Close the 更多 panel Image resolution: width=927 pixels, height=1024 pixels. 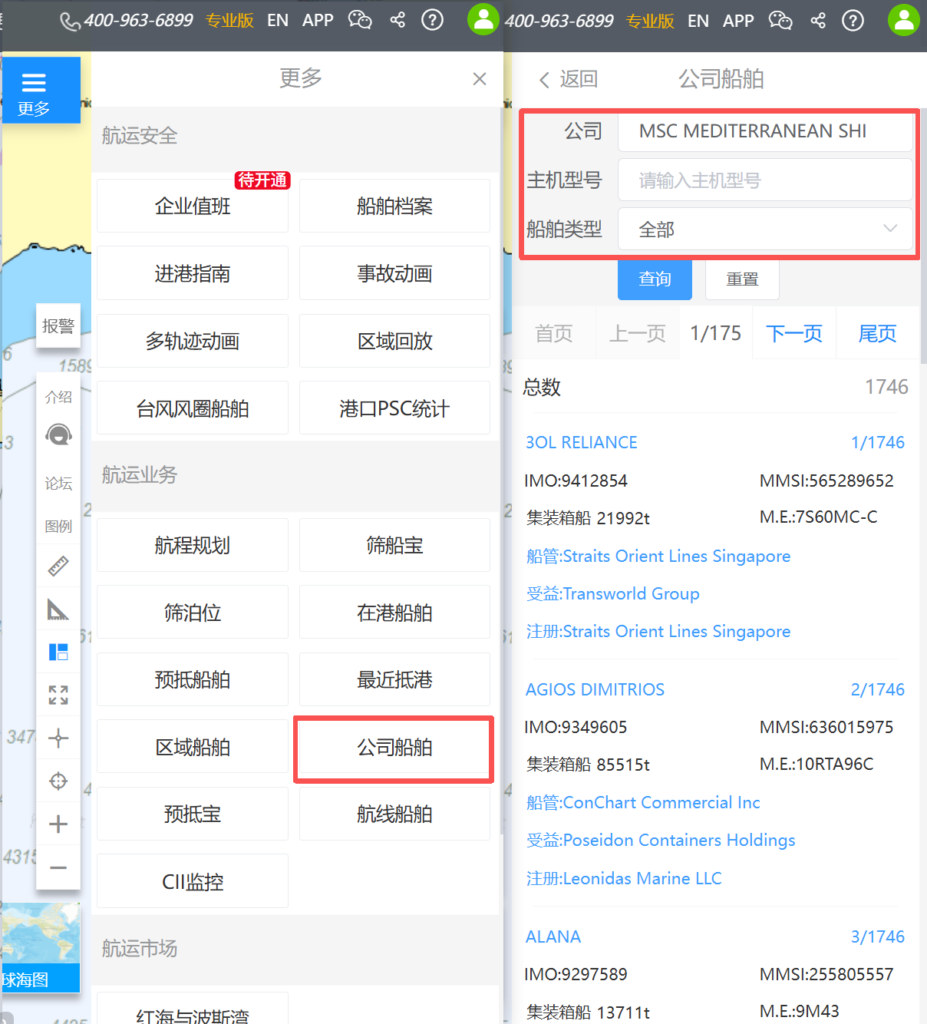coord(480,79)
